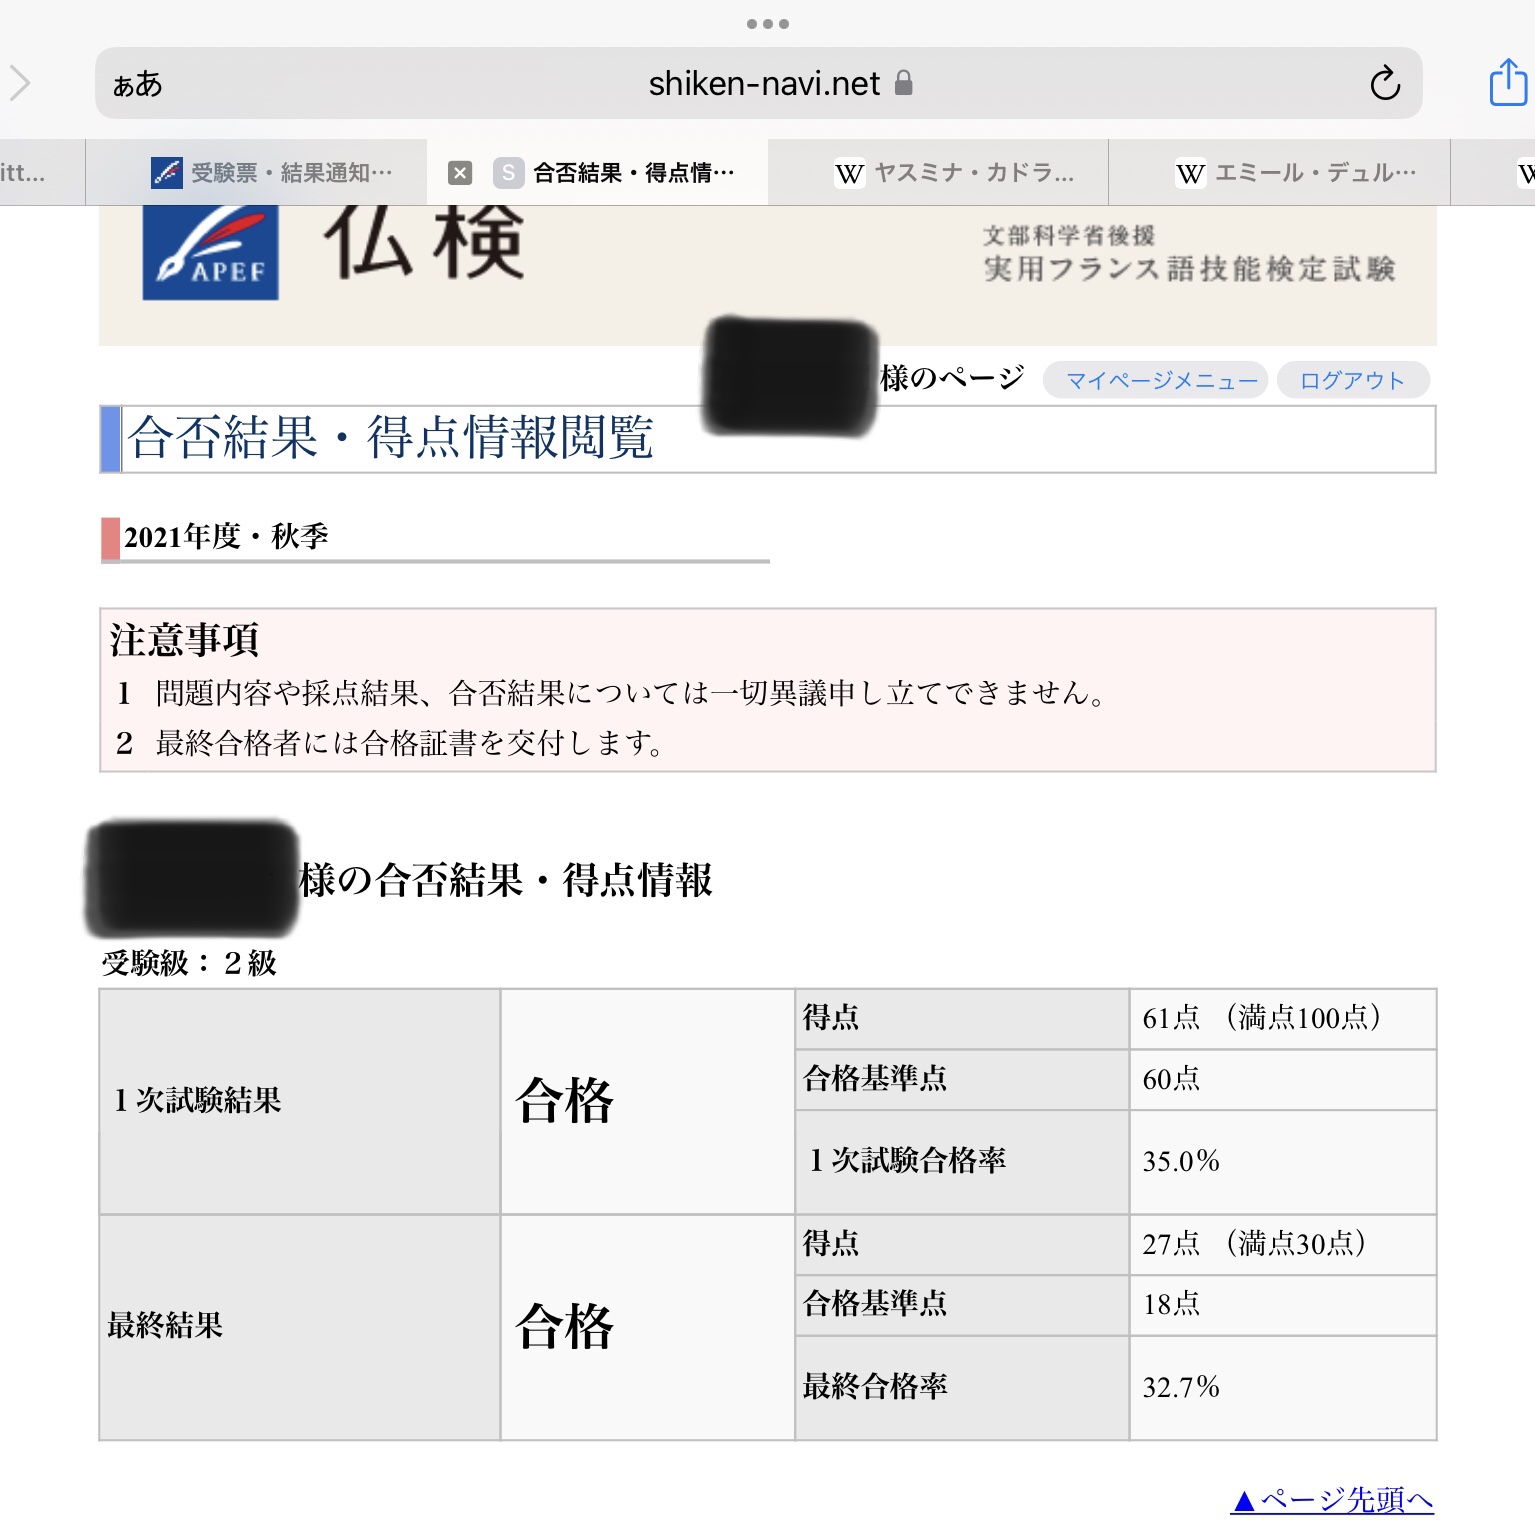Switch to the 受験票・結果通知 tab
Screen dimensions: 1535x1535
pos(256,173)
